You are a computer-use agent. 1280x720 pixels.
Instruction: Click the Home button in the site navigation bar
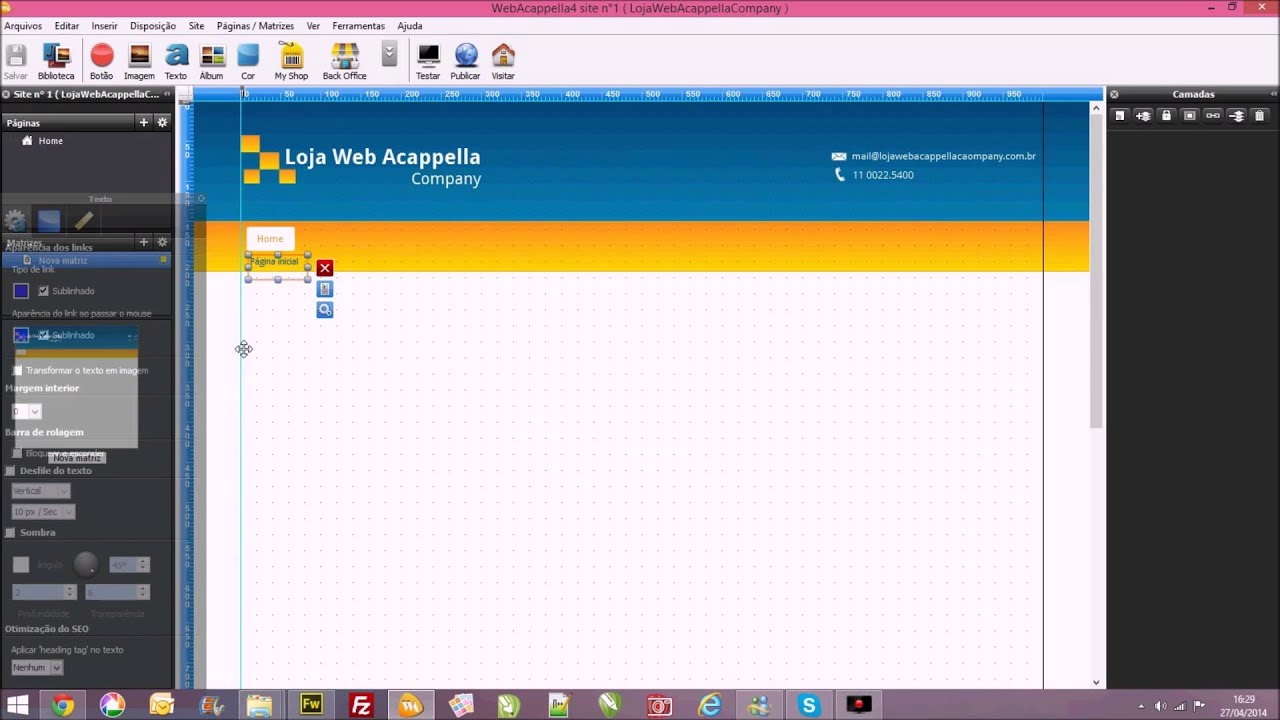click(x=270, y=239)
